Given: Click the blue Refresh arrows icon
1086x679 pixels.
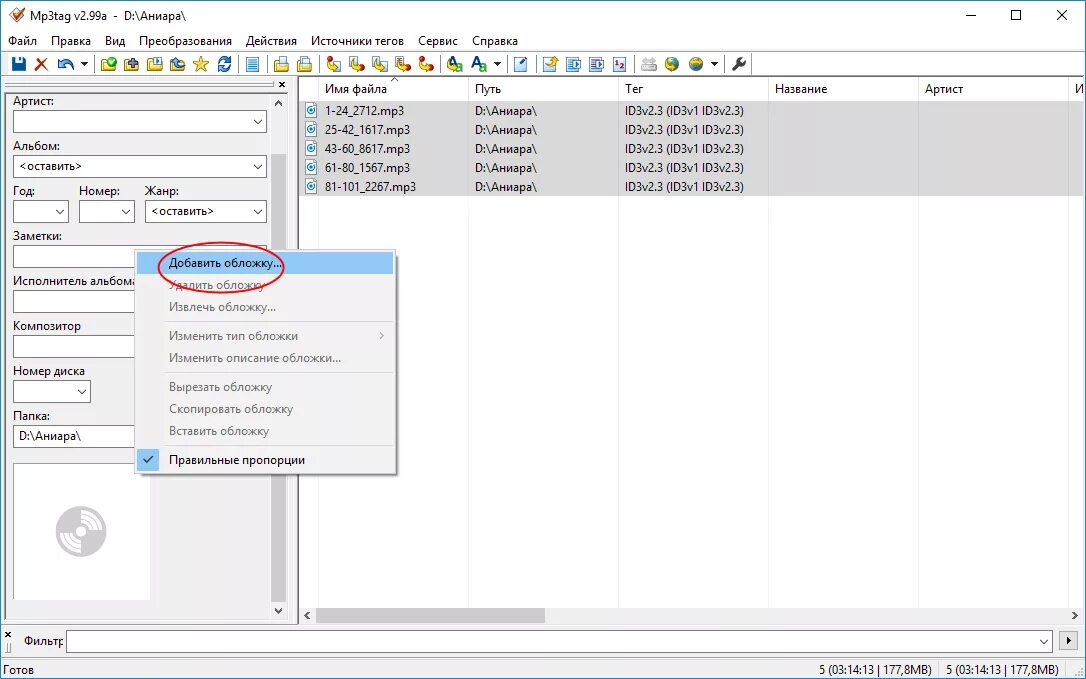Looking at the screenshot, I should point(224,64).
